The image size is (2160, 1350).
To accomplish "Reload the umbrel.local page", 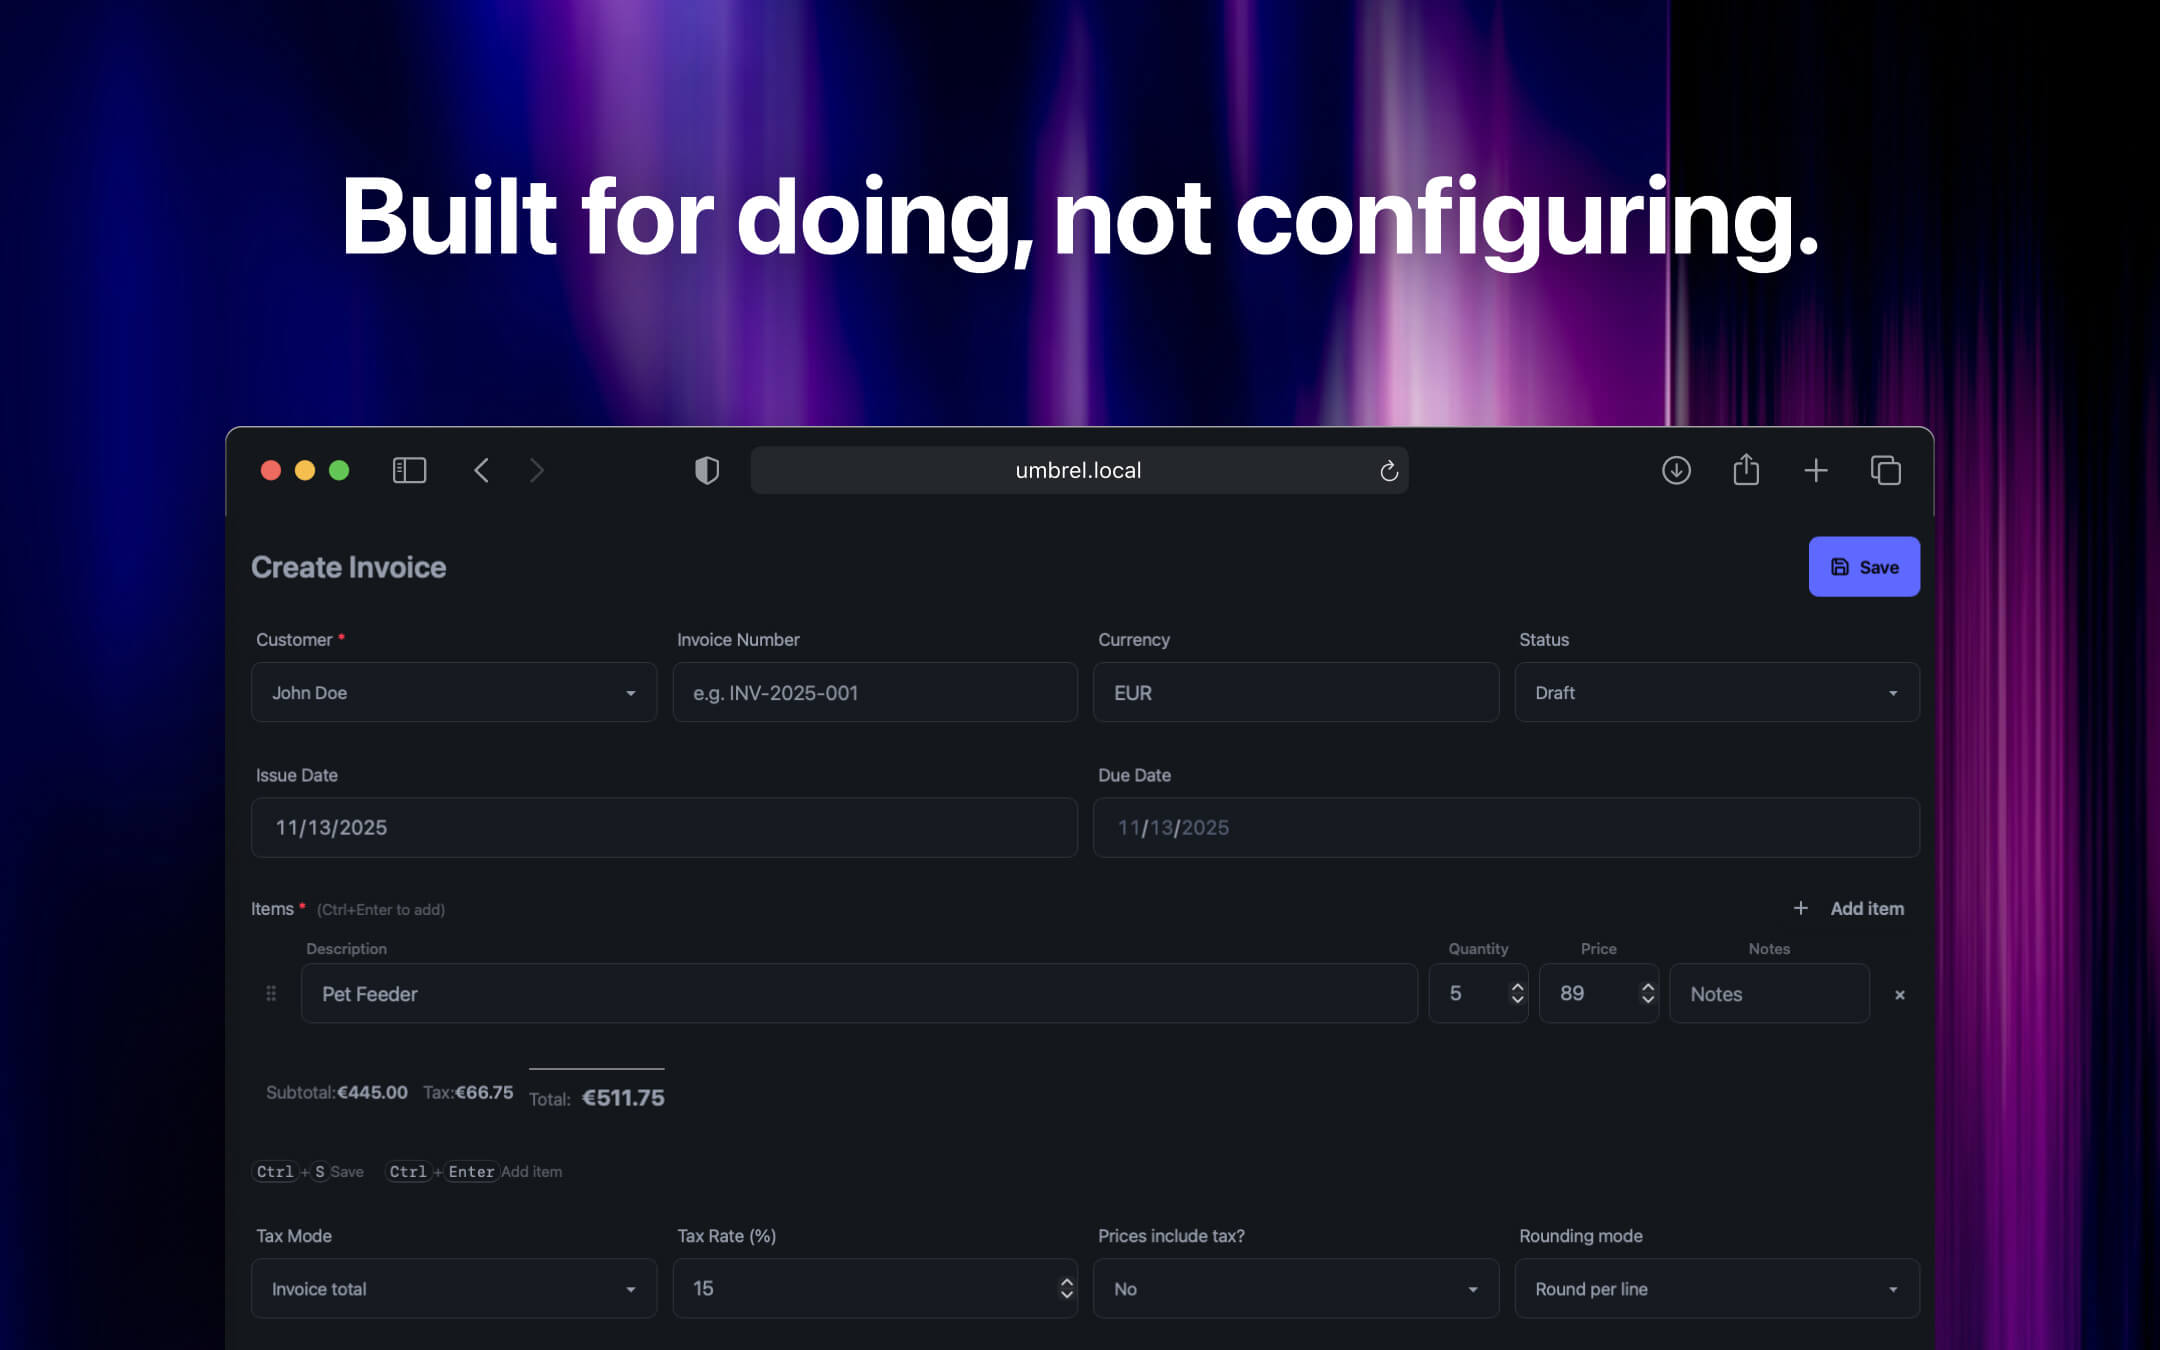I will (1388, 471).
